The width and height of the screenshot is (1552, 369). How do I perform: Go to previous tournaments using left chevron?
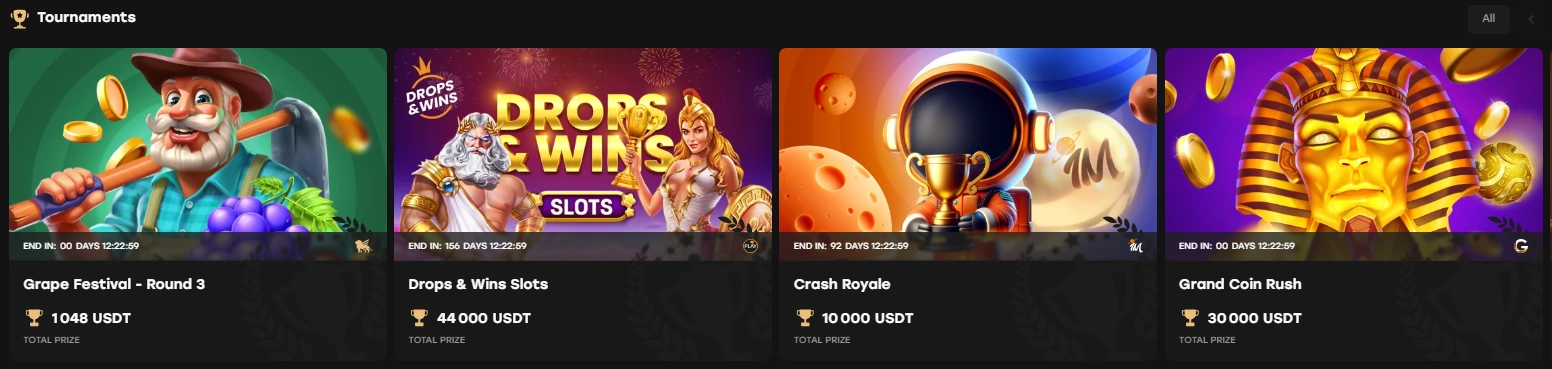pos(1531,18)
